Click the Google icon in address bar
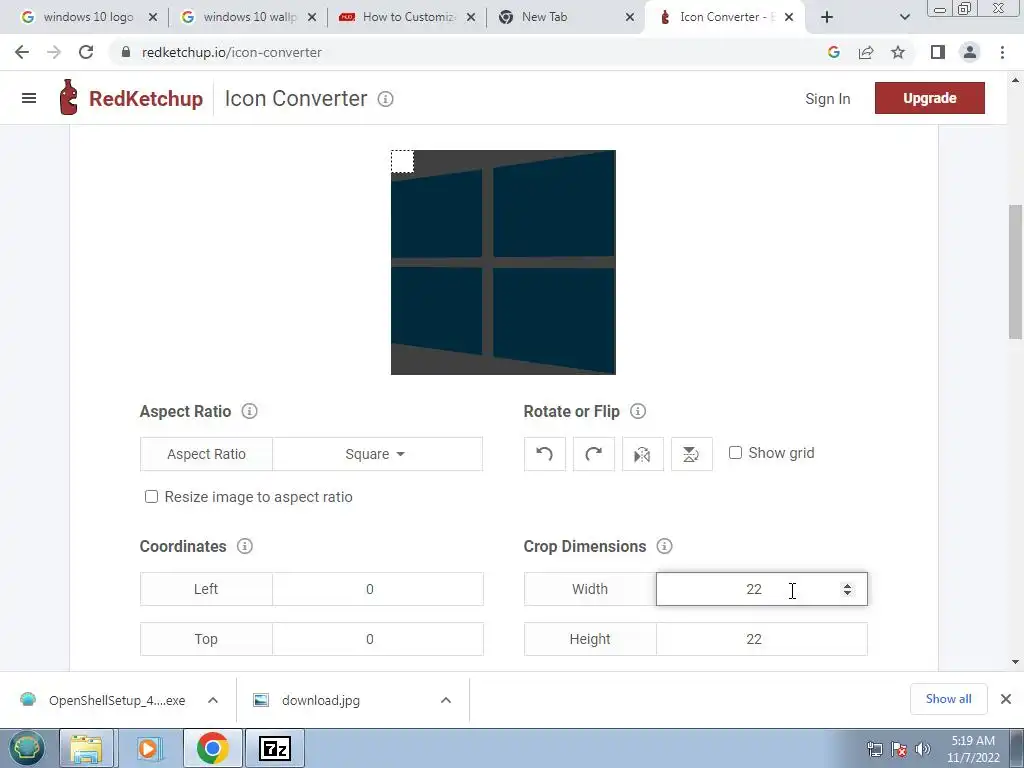The height and width of the screenshot is (768, 1024). click(833, 52)
